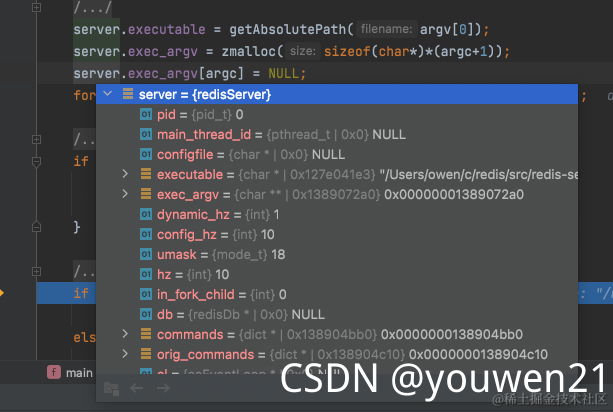The width and height of the screenshot is (613, 412).
Task: Click the folder icon in popup toolbar
Action: point(111,388)
